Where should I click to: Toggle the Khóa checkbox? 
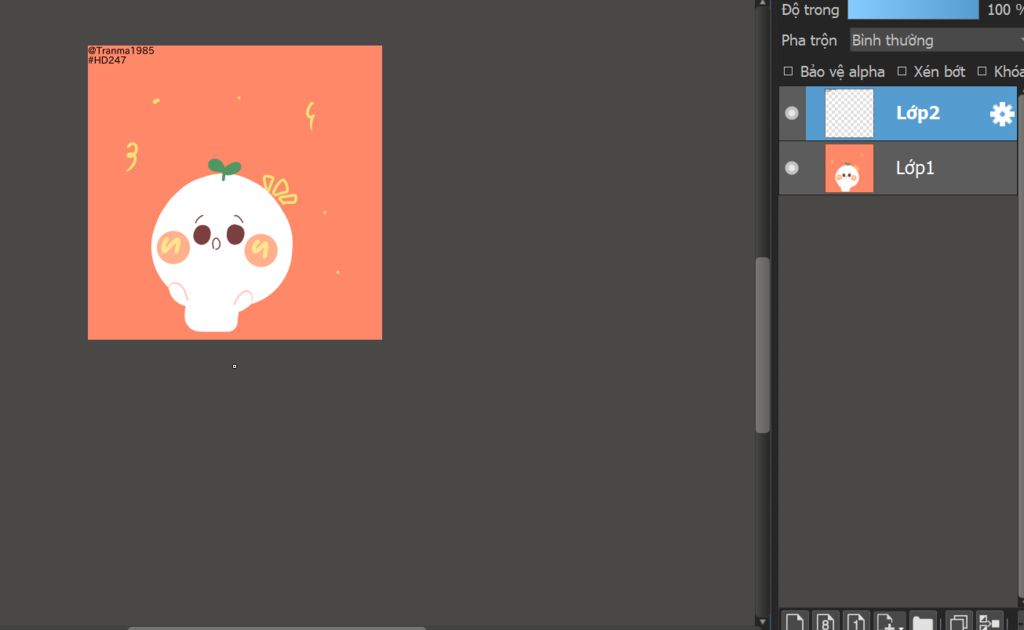point(982,71)
